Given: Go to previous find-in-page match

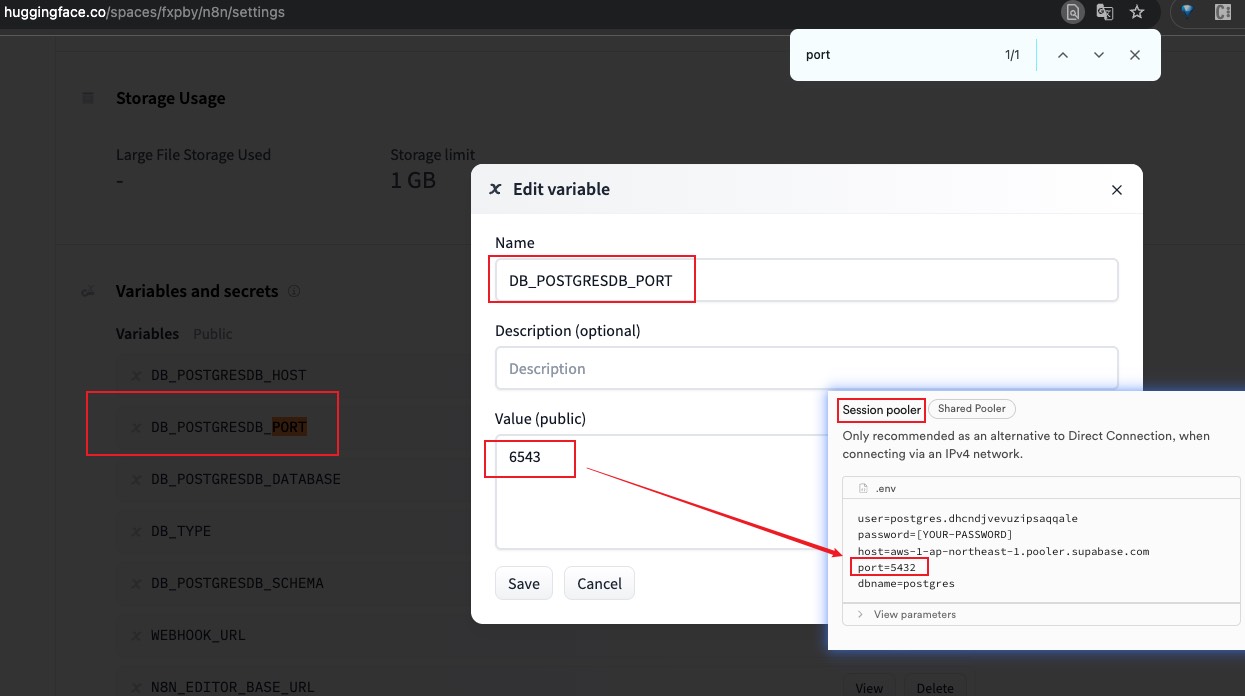Looking at the screenshot, I should (x=1063, y=55).
